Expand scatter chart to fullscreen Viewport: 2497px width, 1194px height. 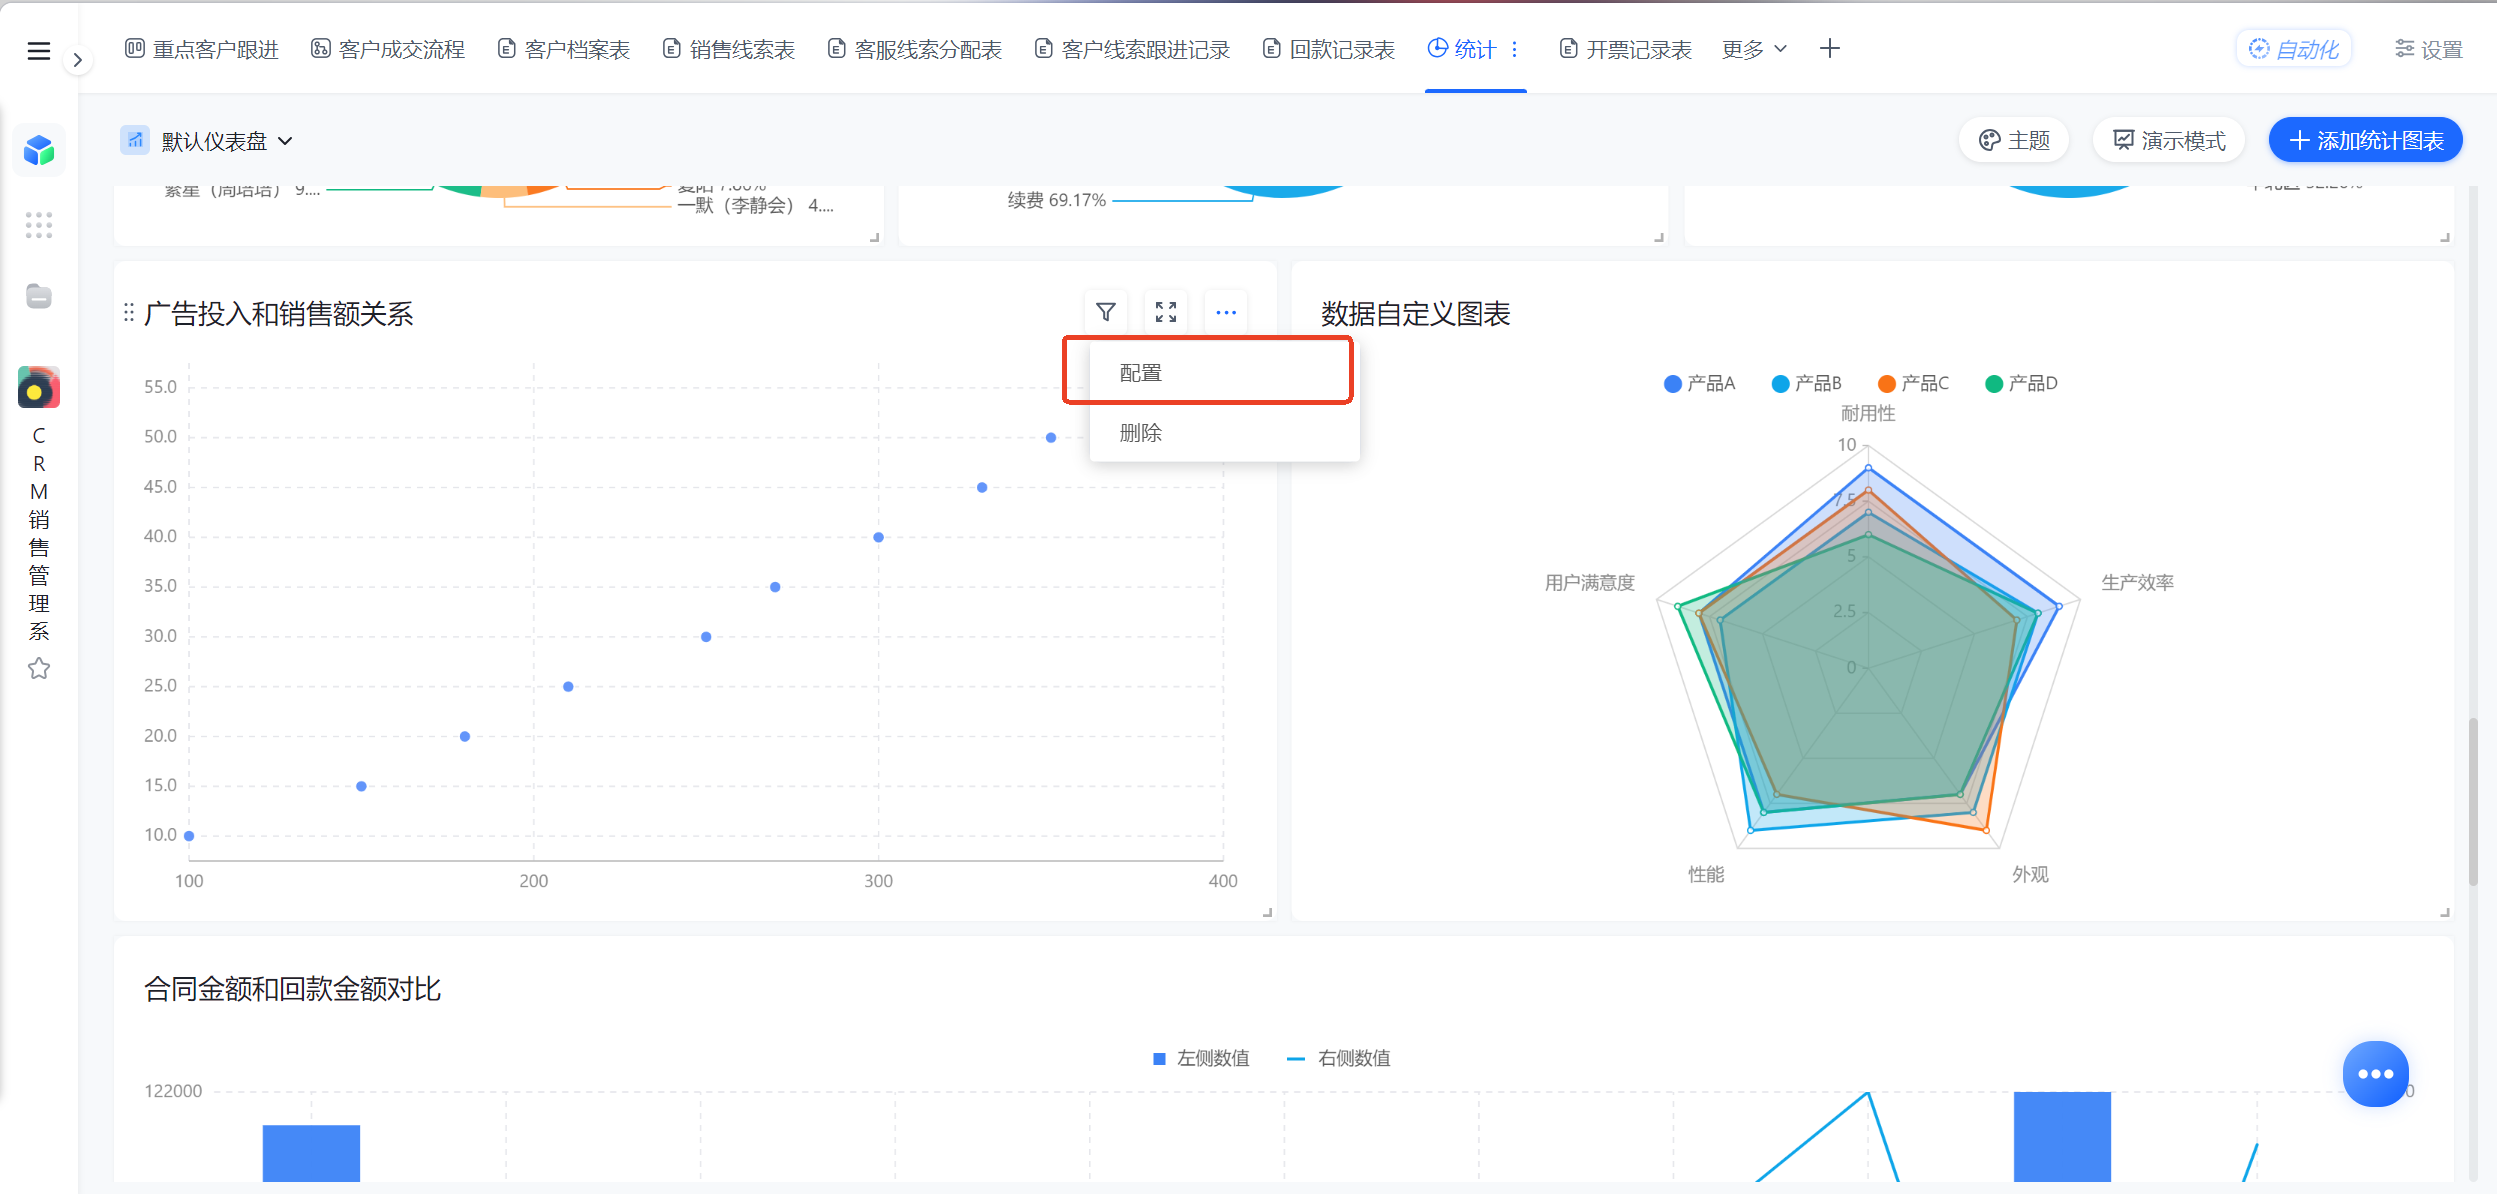1166,313
